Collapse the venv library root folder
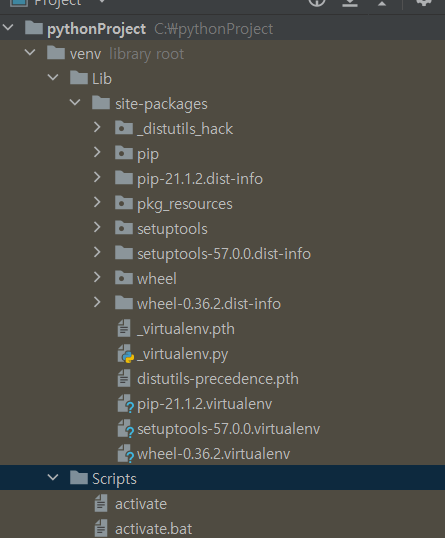This screenshot has width=445, height=538. (30, 52)
